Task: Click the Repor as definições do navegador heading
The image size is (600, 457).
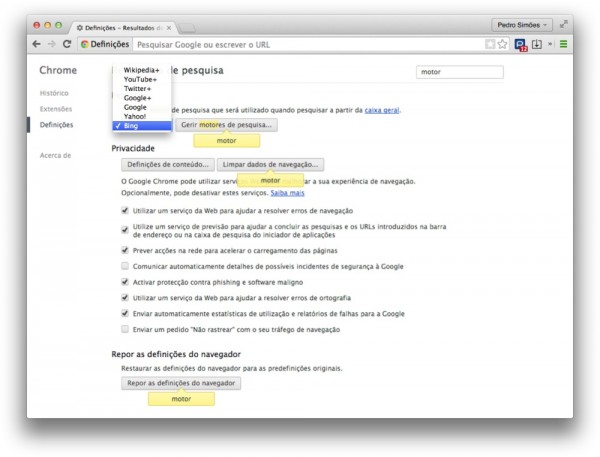Action: (176, 354)
